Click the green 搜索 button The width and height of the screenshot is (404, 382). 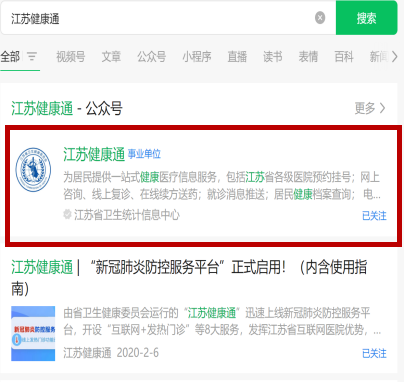pos(366,18)
